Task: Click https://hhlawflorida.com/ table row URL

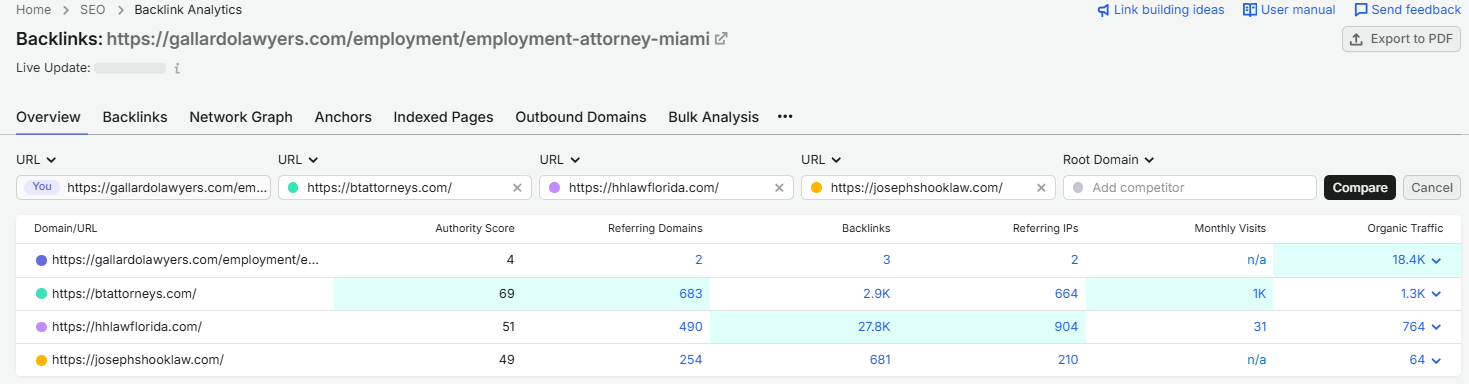Action: pos(127,327)
